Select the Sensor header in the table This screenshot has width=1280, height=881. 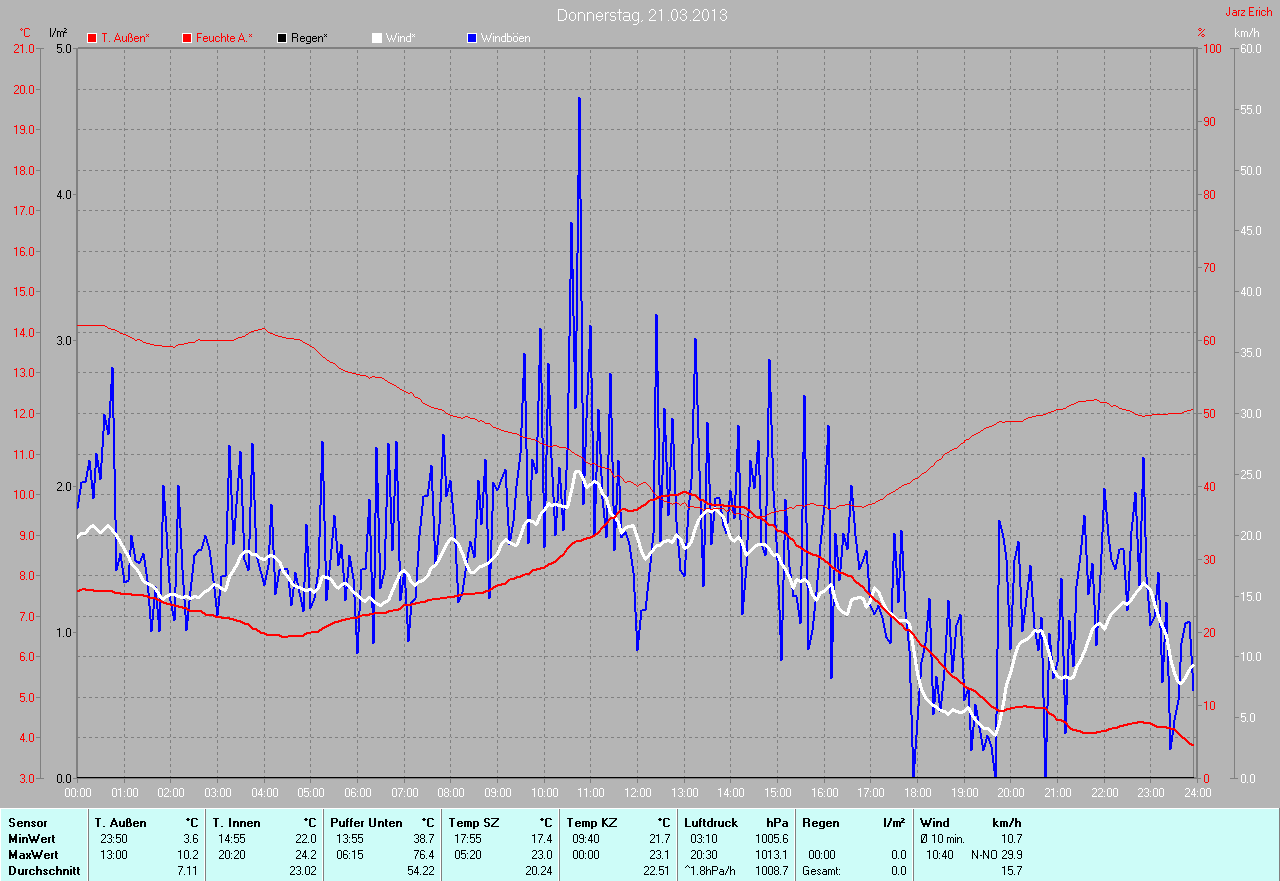27,823
